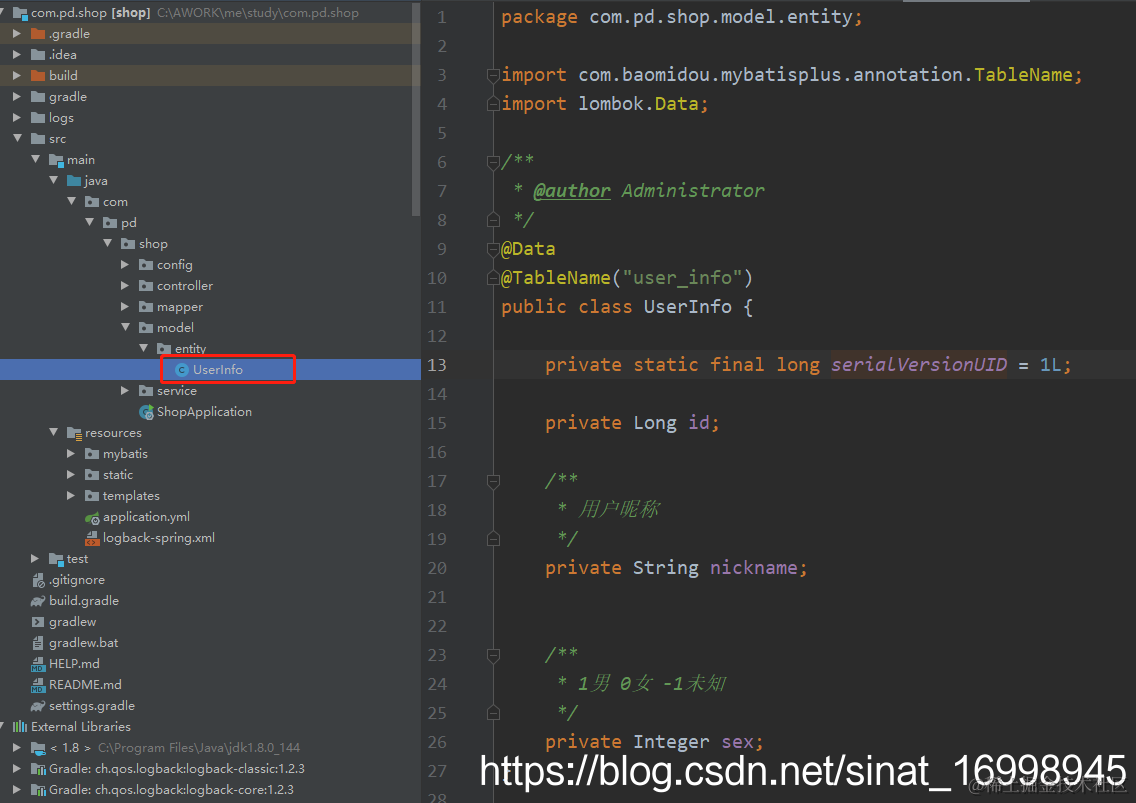This screenshot has width=1136, height=803.
Task: Expand the test folder node
Action: coord(36,559)
